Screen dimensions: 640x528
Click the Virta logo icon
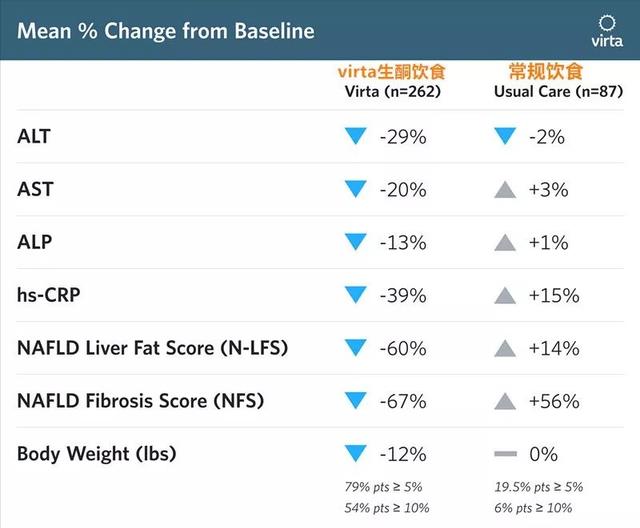tap(606, 31)
